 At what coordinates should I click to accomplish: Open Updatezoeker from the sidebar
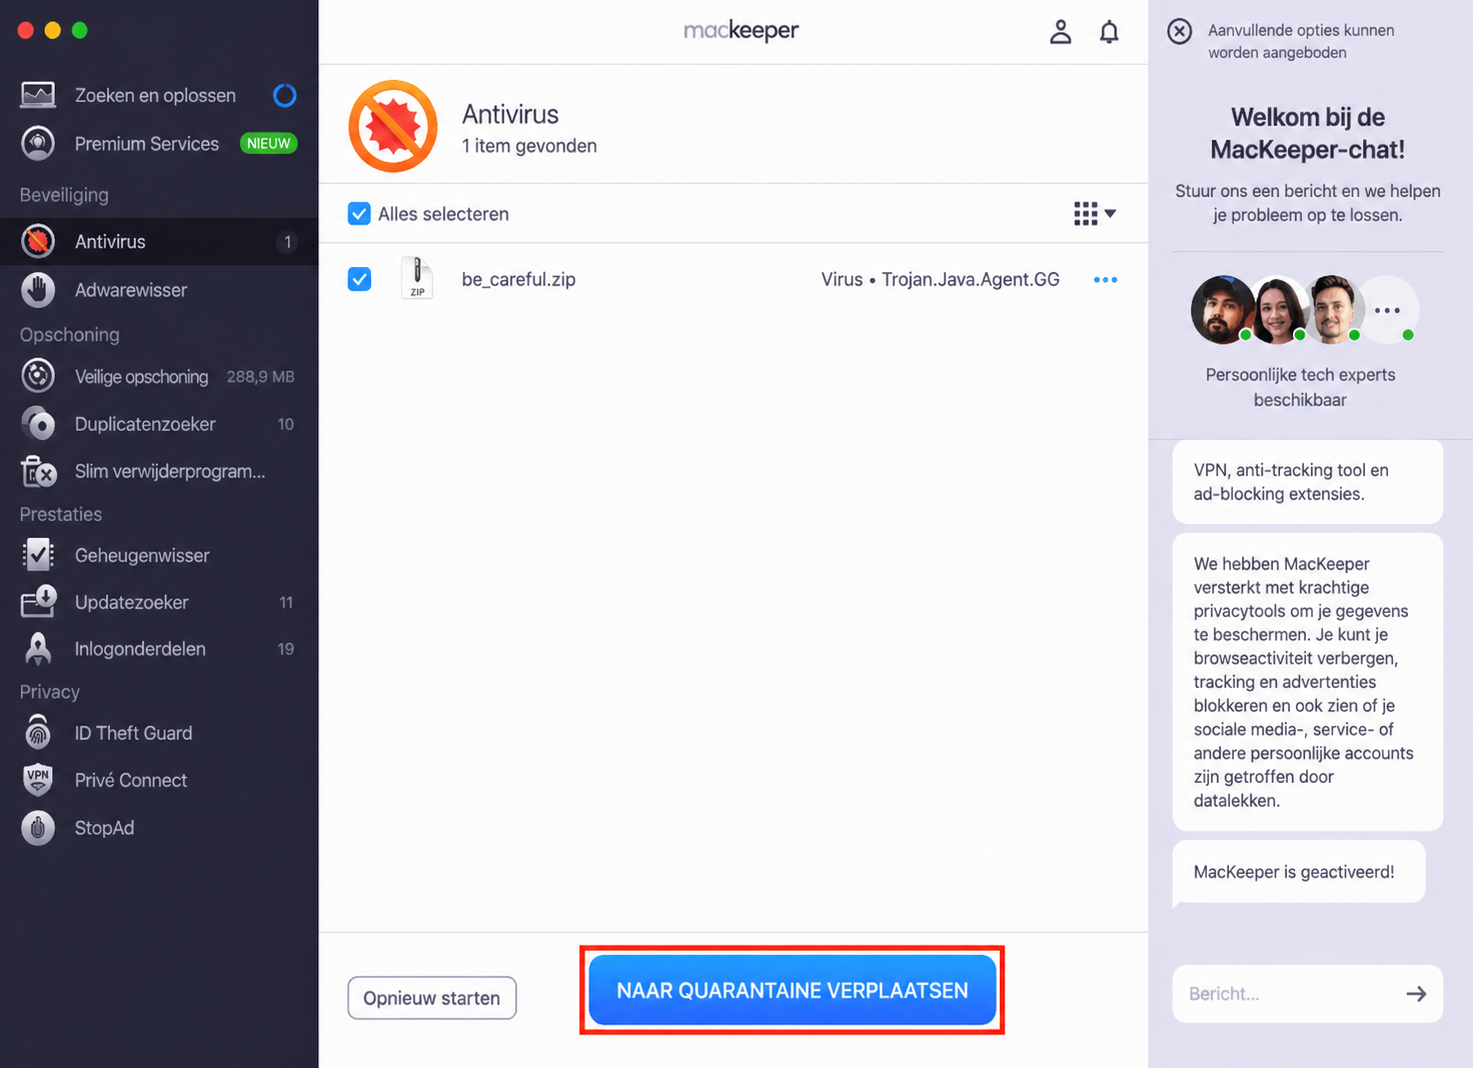159,602
